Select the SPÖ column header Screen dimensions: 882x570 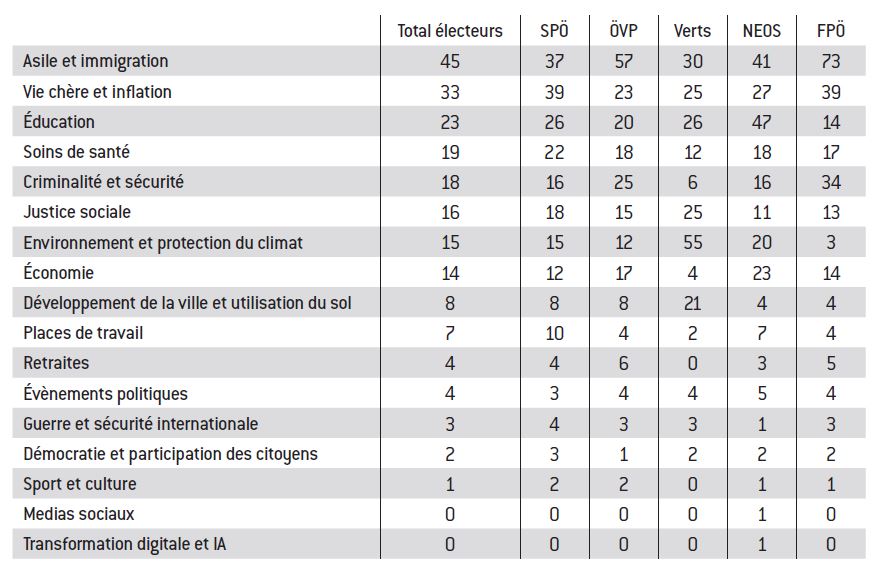(553, 30)
